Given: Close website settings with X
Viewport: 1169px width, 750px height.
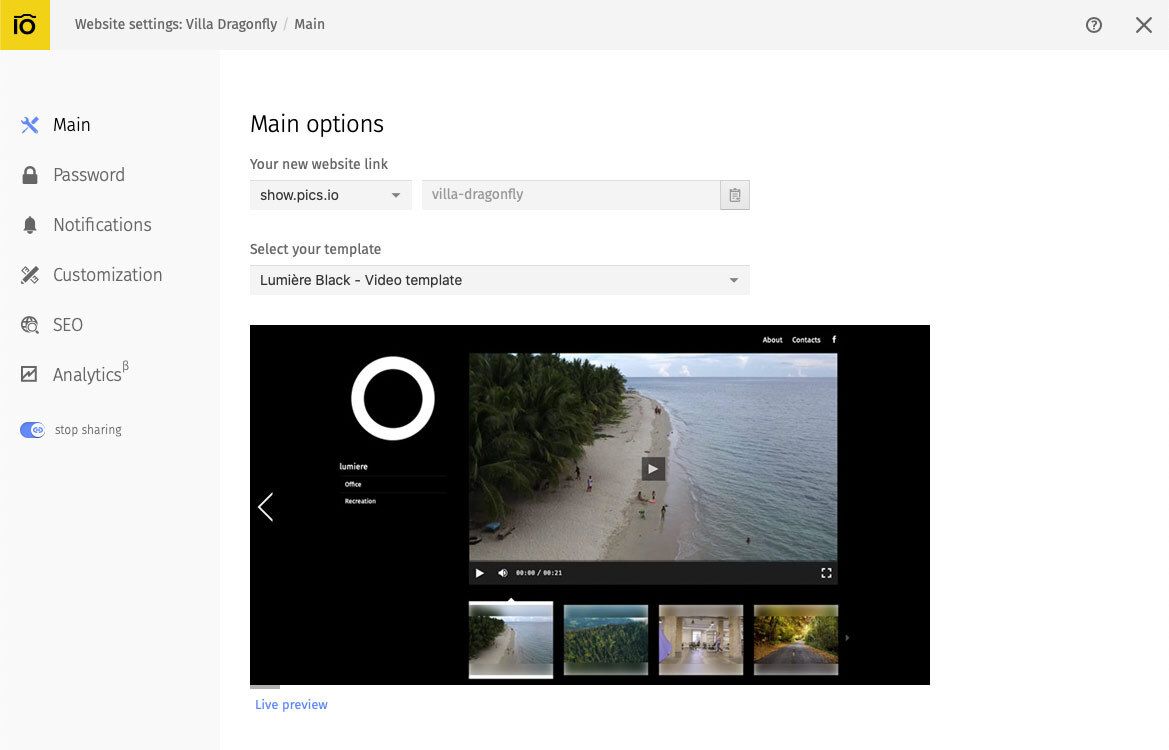Looking at the screenshot, I should 1144,25.
